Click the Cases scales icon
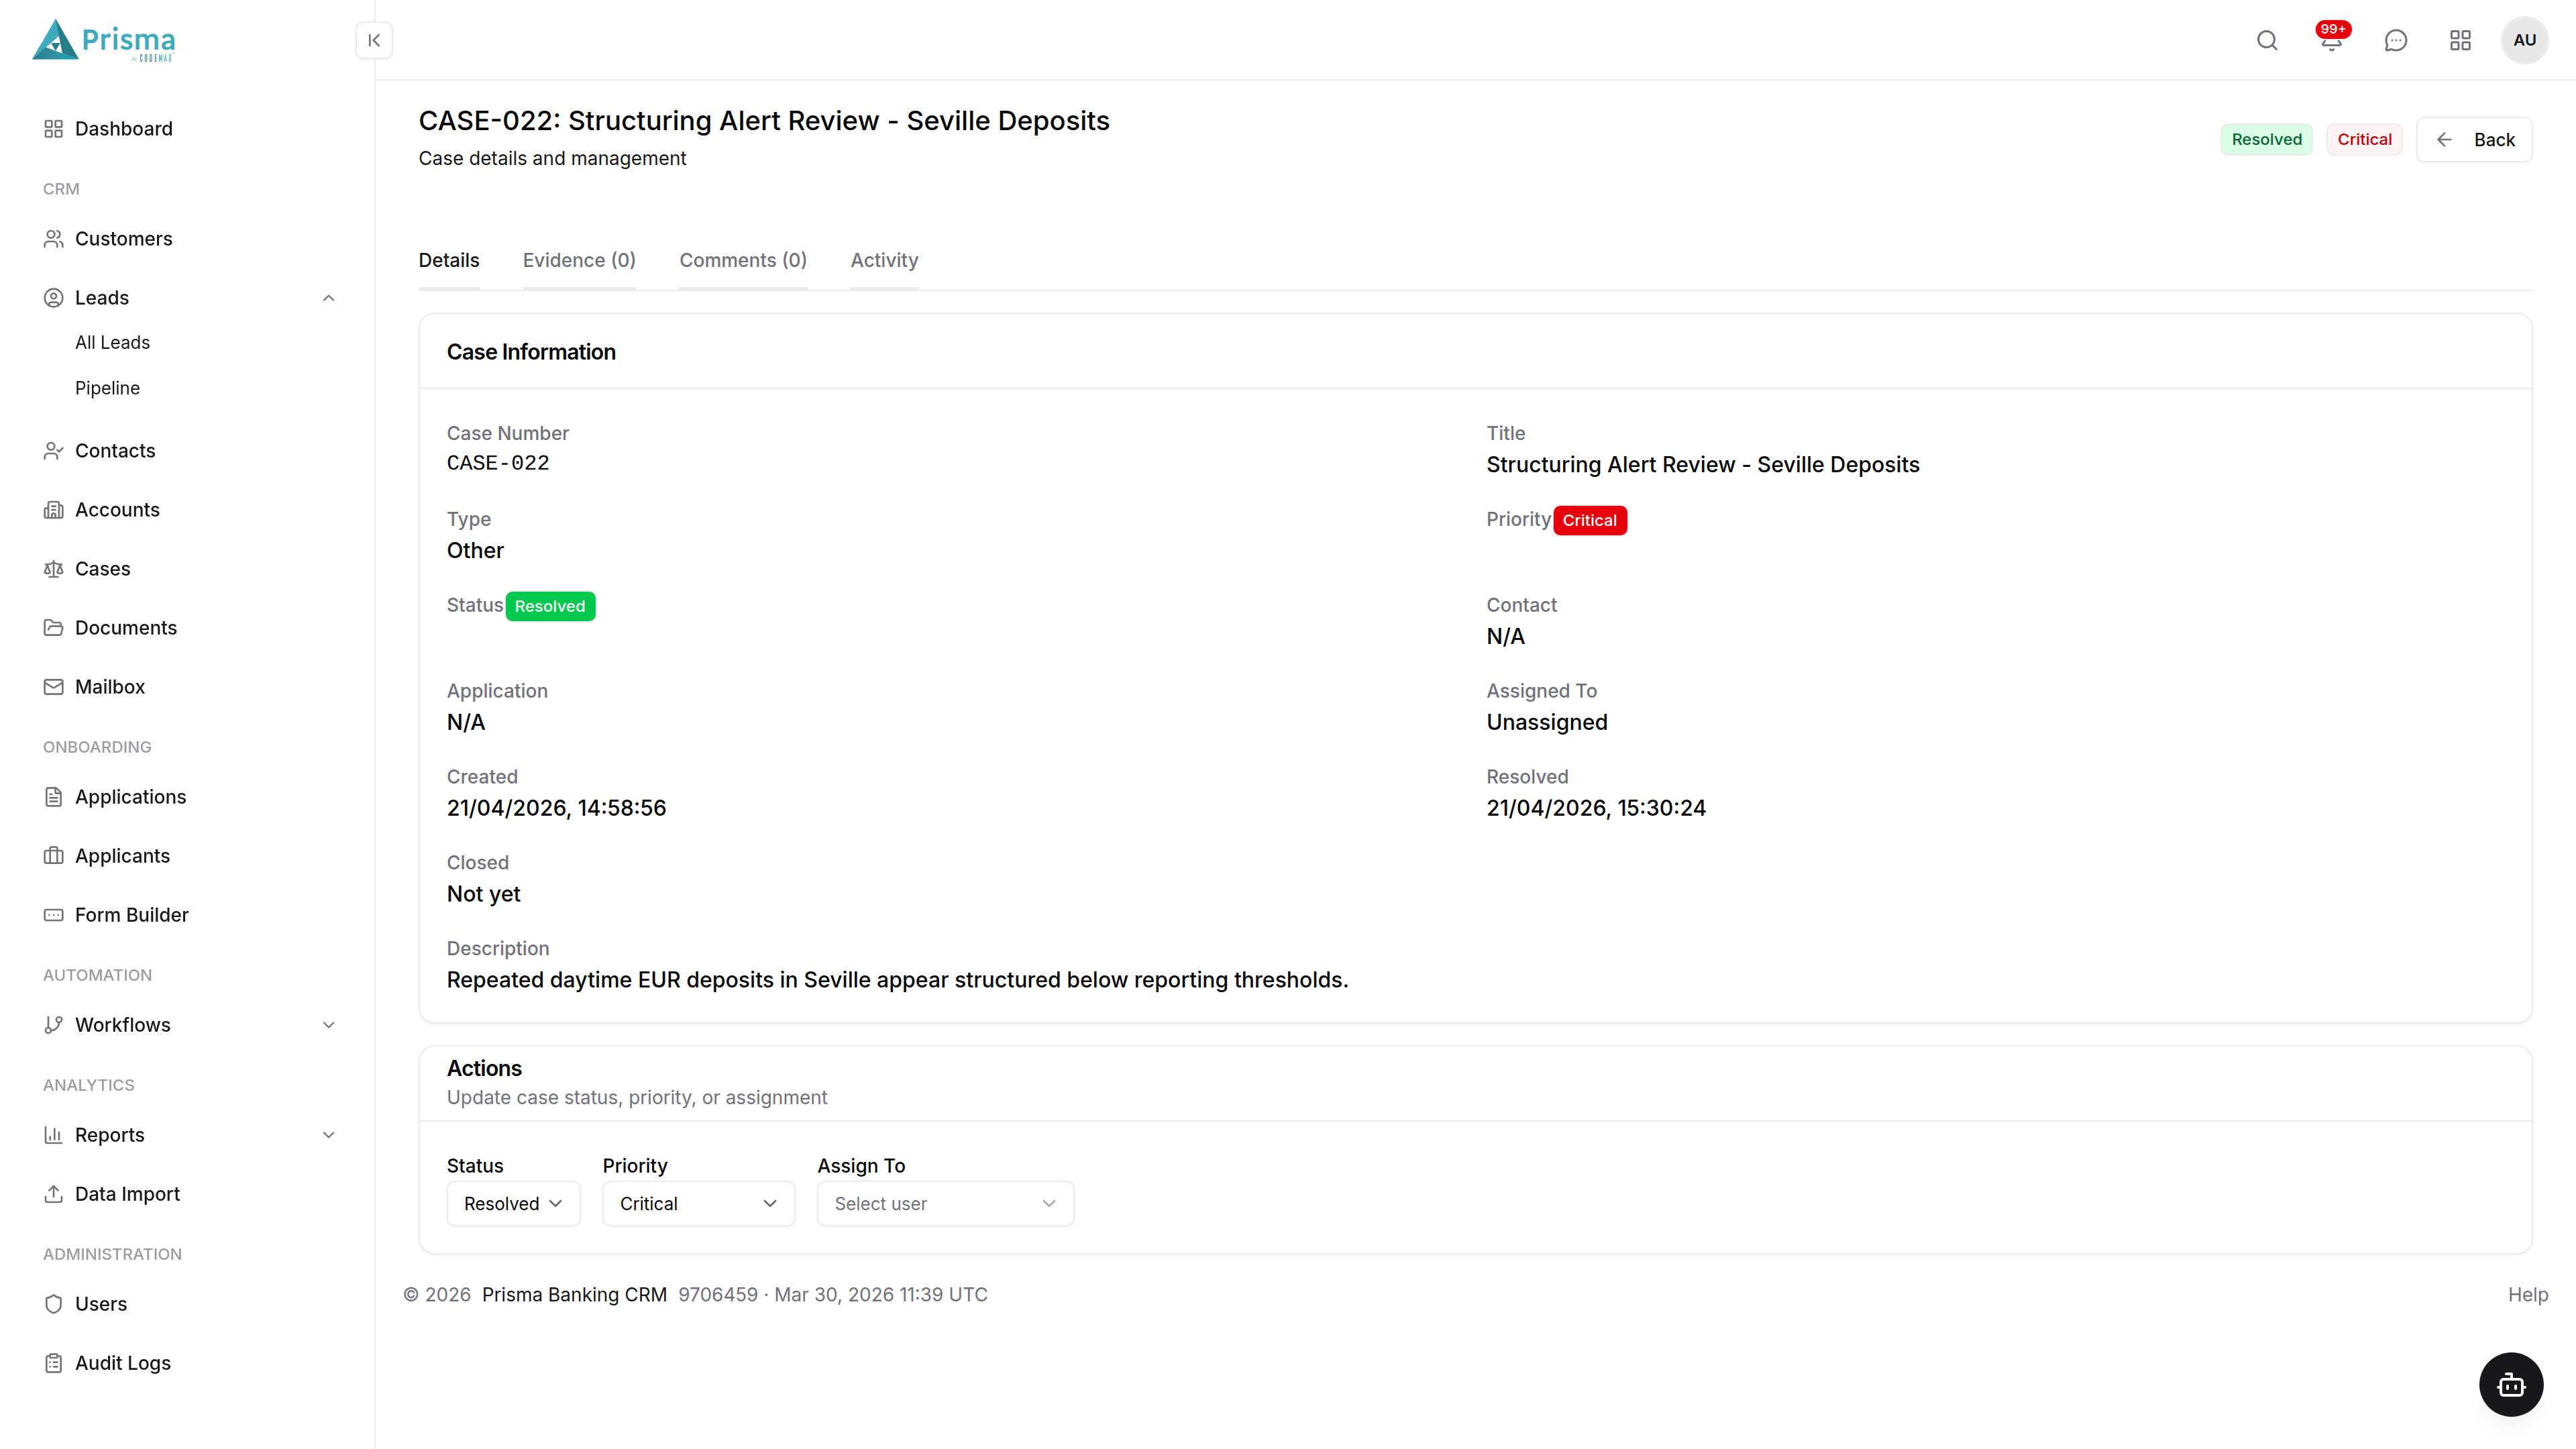Viewport: 2576px width, 1449px height. 53,569
